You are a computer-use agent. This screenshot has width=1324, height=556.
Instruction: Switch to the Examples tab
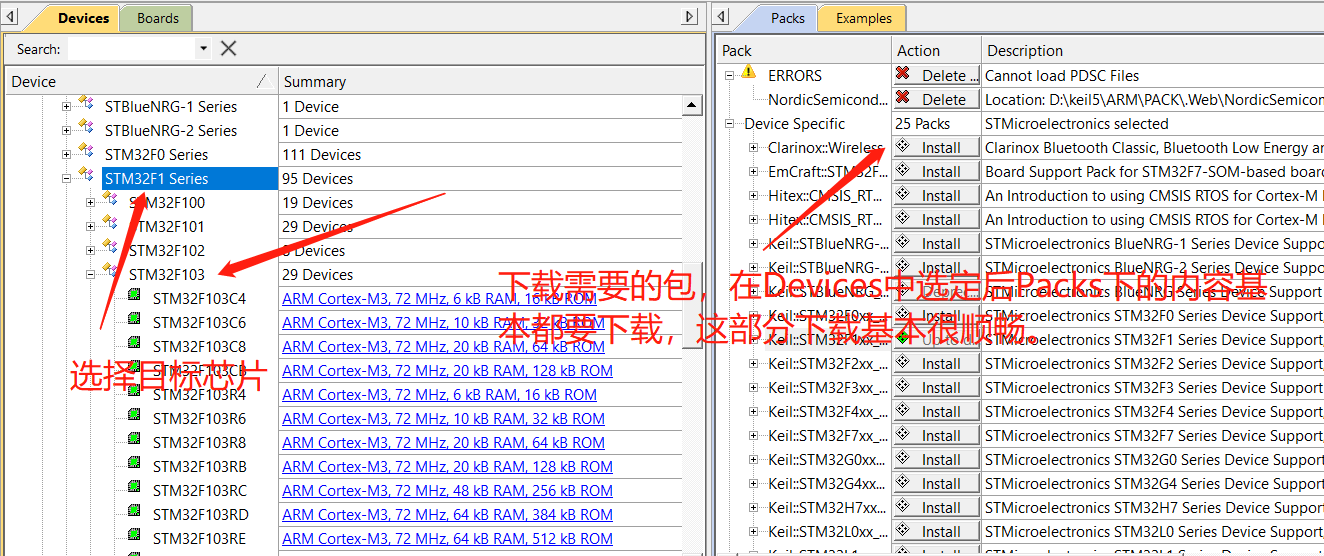click(x=863, y=18)
